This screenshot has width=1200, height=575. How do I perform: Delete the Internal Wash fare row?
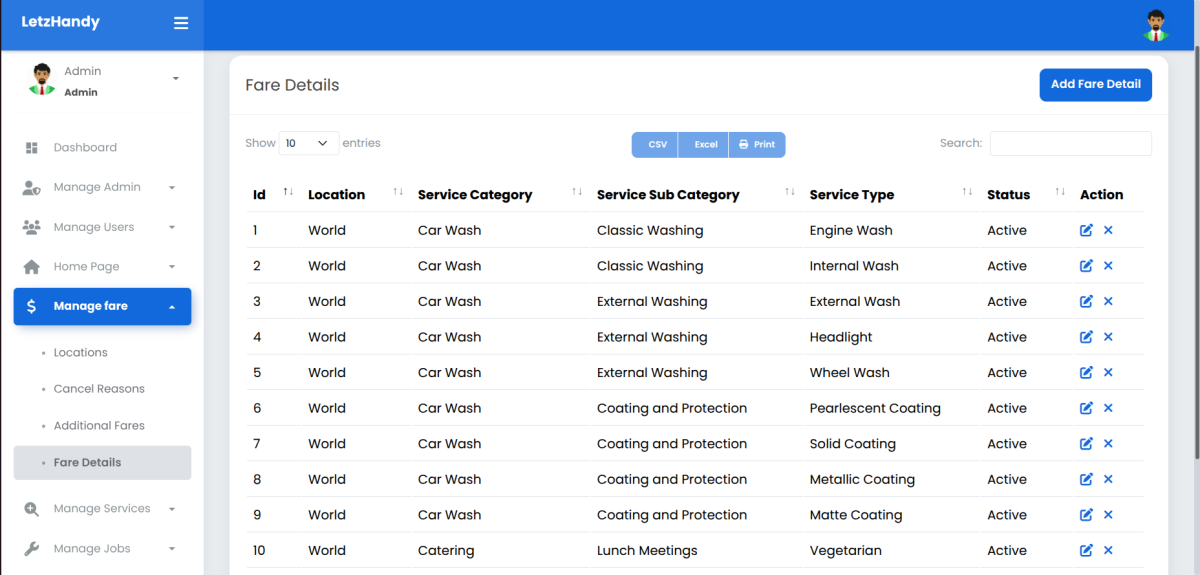click(1108, 266)
